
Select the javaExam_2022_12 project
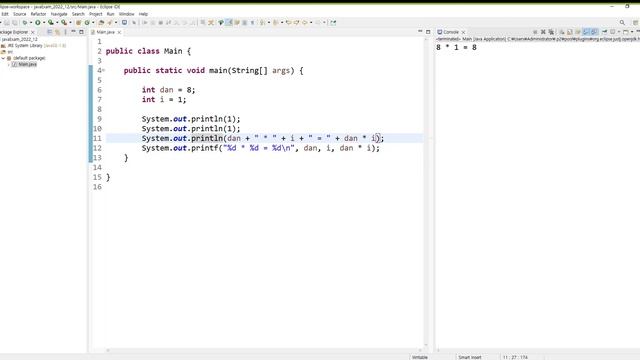[x=19, y=39]
